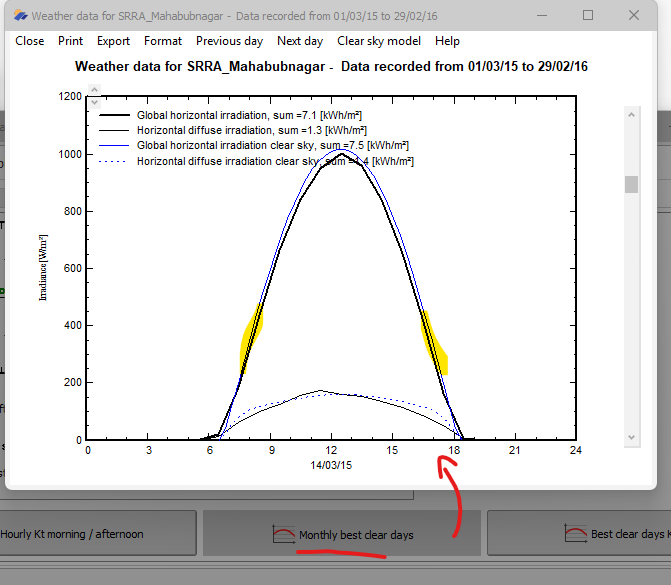
Task: Click Hourly Kt morning / afternoon button
Action: click(98, 533)
